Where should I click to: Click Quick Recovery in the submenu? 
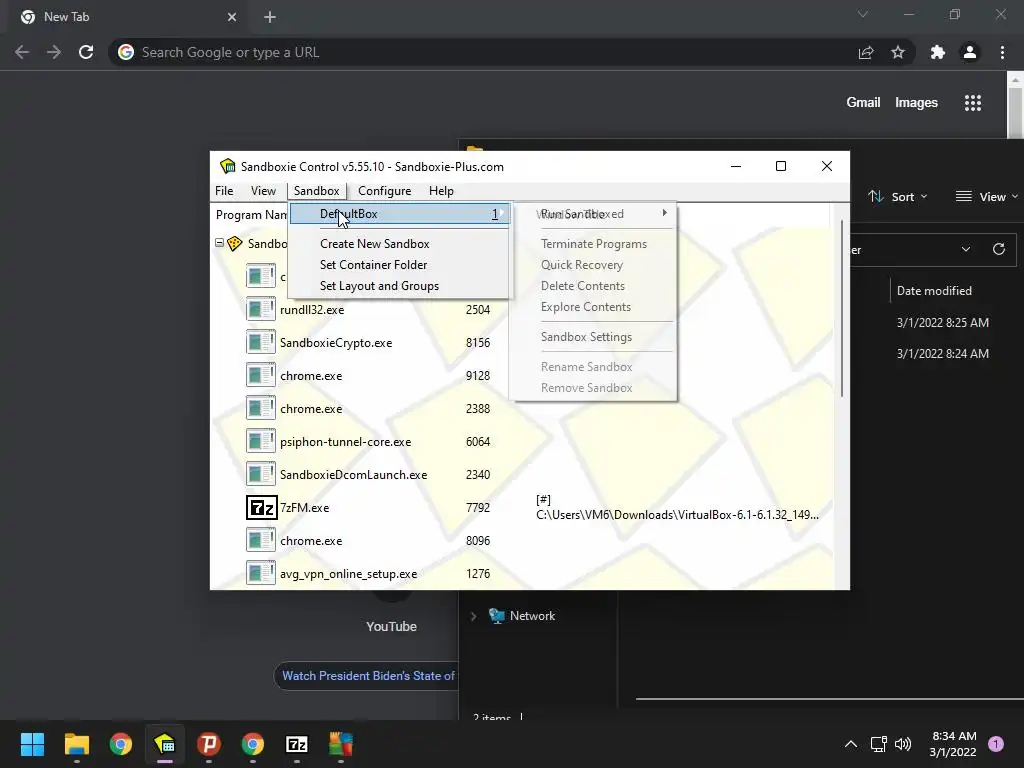click(x=582, y=264)
